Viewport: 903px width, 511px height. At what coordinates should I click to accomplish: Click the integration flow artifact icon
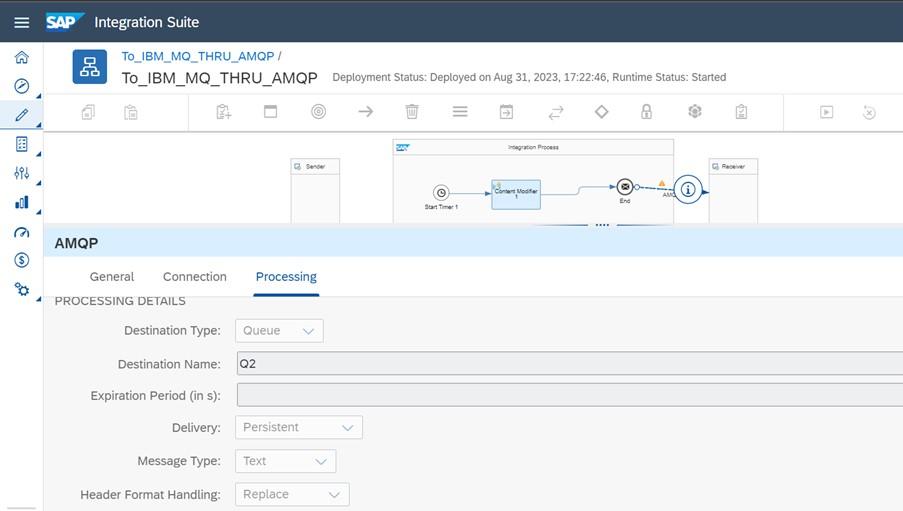tap(89, 67)
